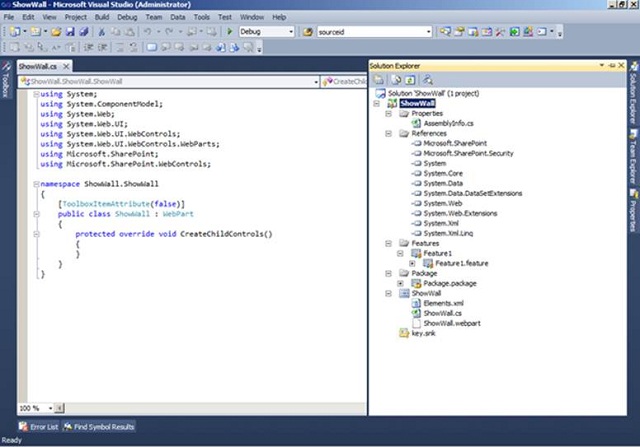Image resolution: width=640 pixels, height=447 pixels.
Task: Open the Debug menu
Action: (127, 17)
